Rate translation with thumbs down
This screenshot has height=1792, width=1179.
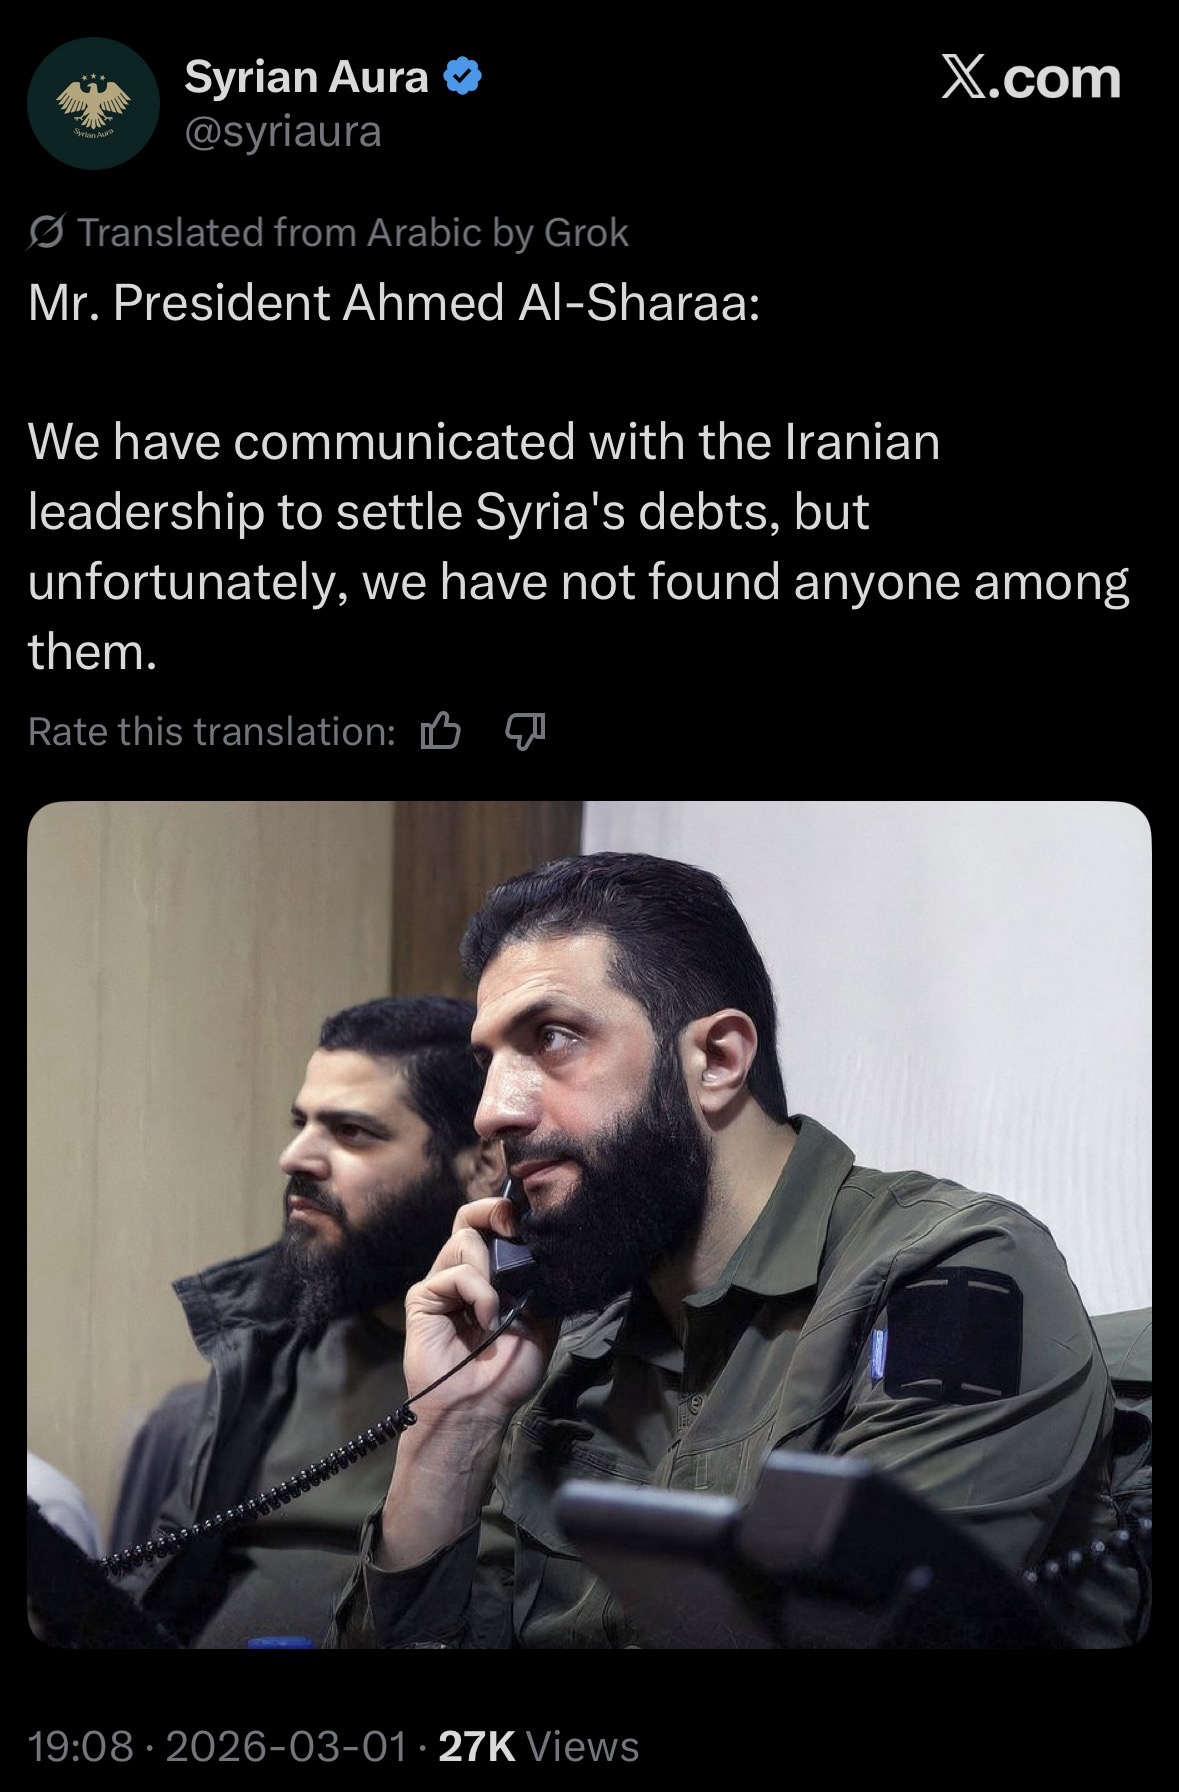pos(525,732)
